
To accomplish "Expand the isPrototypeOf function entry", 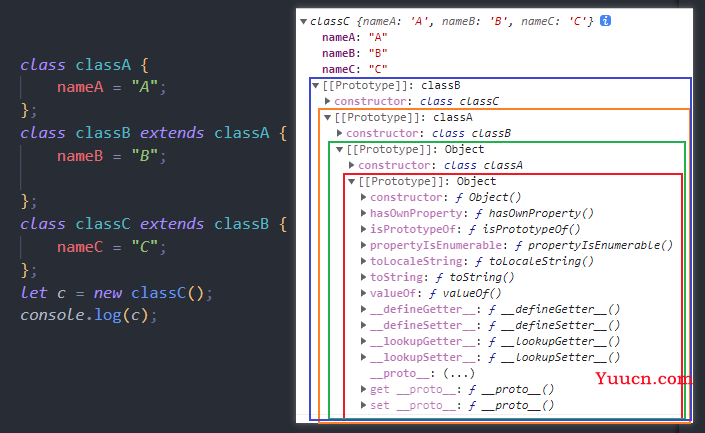I will [364, 229].
